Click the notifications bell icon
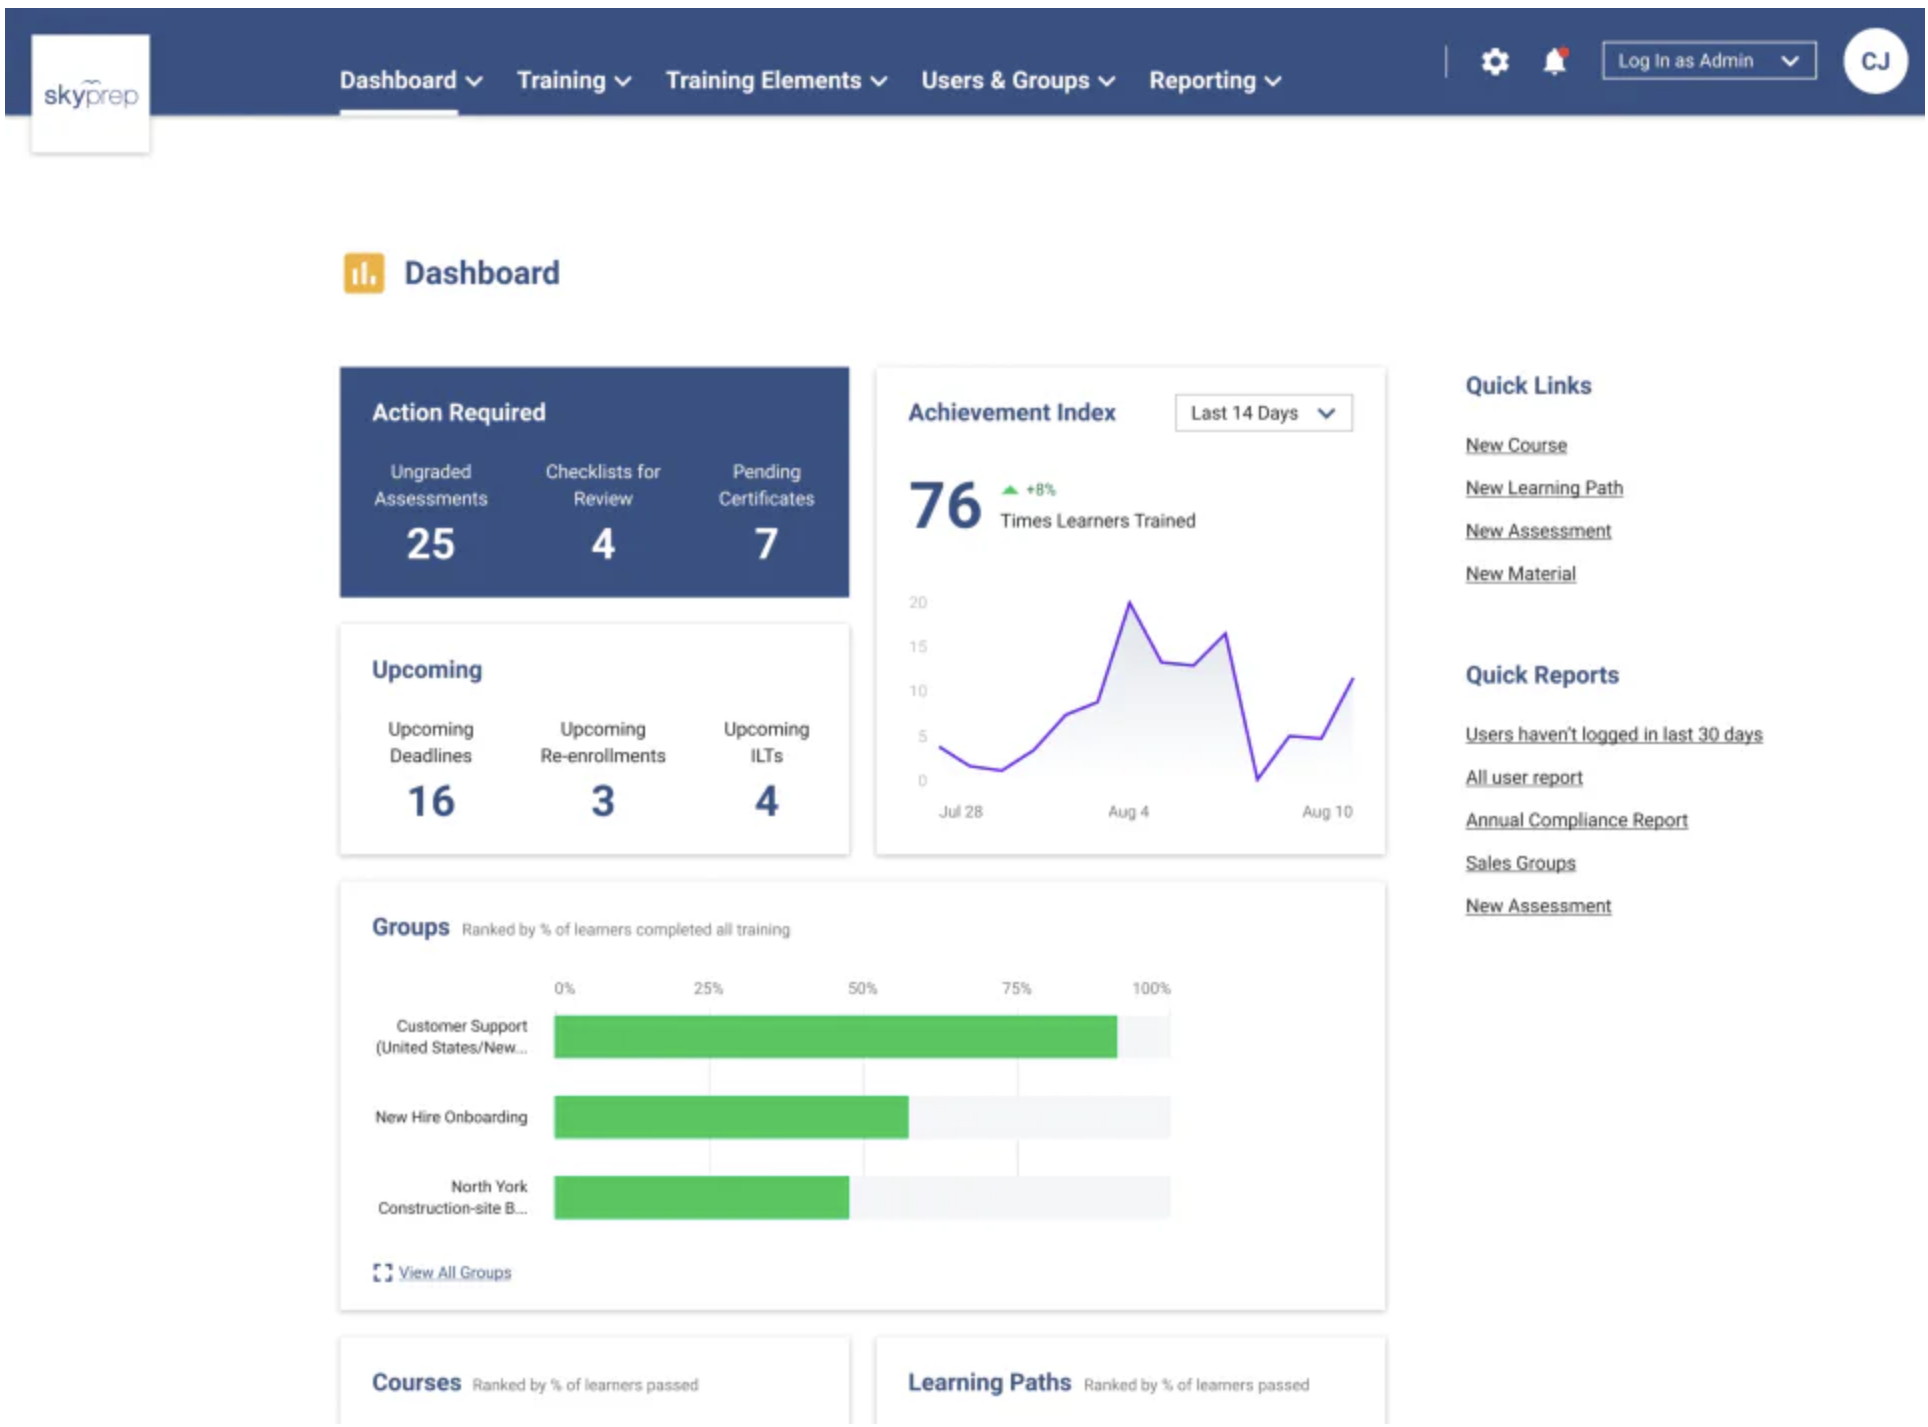Image resolution: width=1928 pixels, height=1427 pixels. (1554, 62)
